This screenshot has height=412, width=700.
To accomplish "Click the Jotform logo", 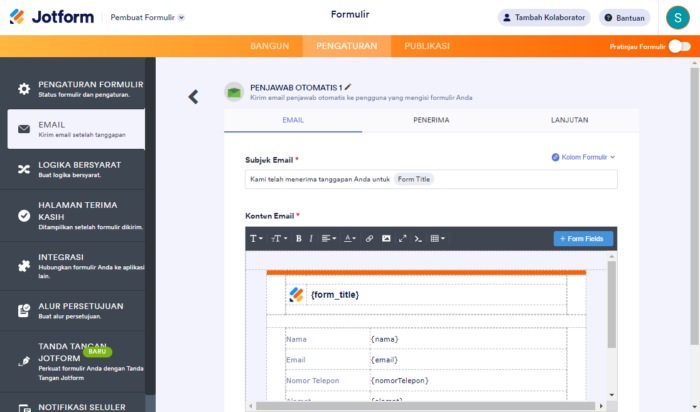I will click(52, 17).
